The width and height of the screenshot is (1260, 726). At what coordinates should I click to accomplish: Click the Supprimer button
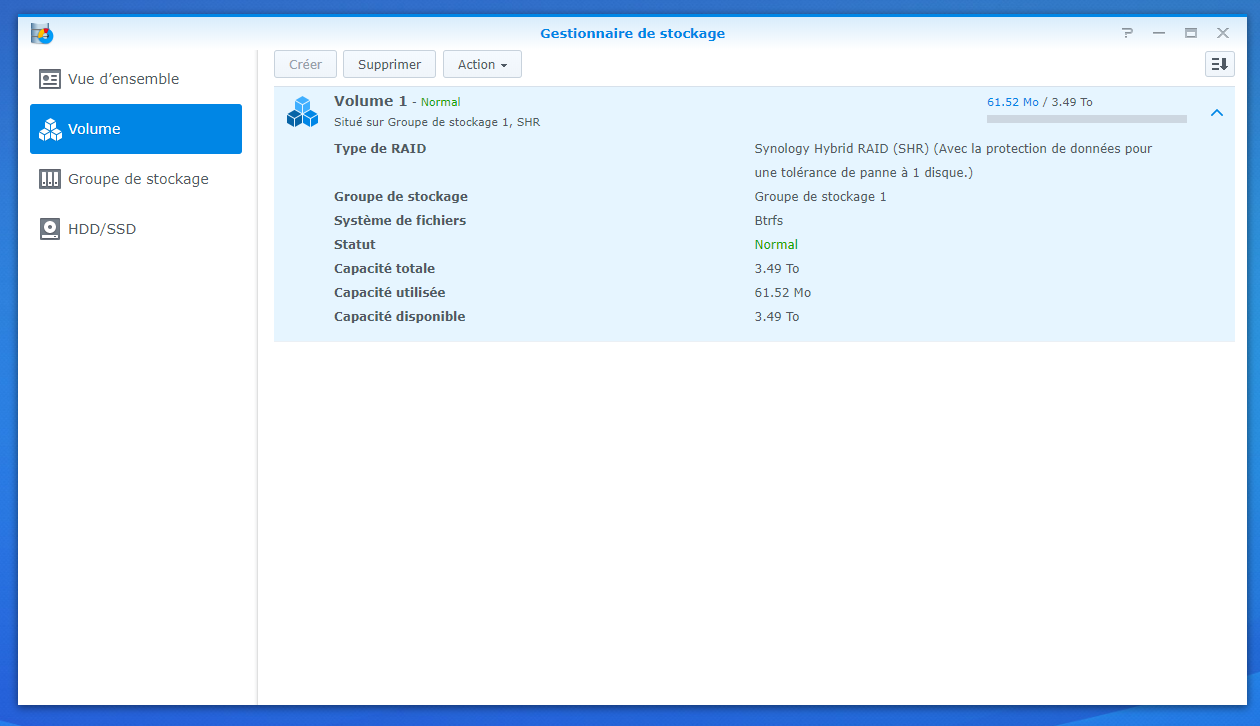coord(389,64)
